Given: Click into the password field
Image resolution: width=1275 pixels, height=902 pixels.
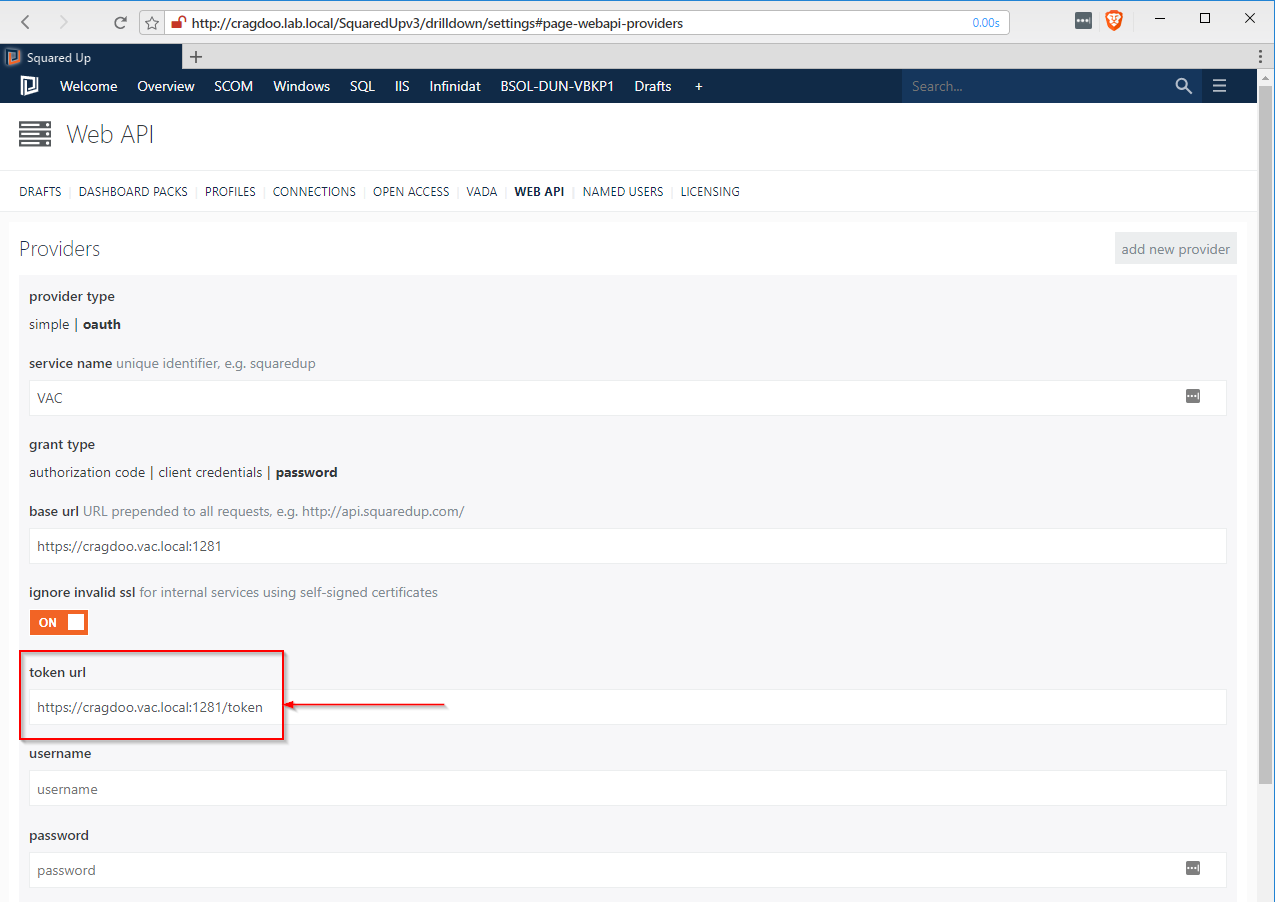Looking at the screenshot, I should [x=628, y=870].
